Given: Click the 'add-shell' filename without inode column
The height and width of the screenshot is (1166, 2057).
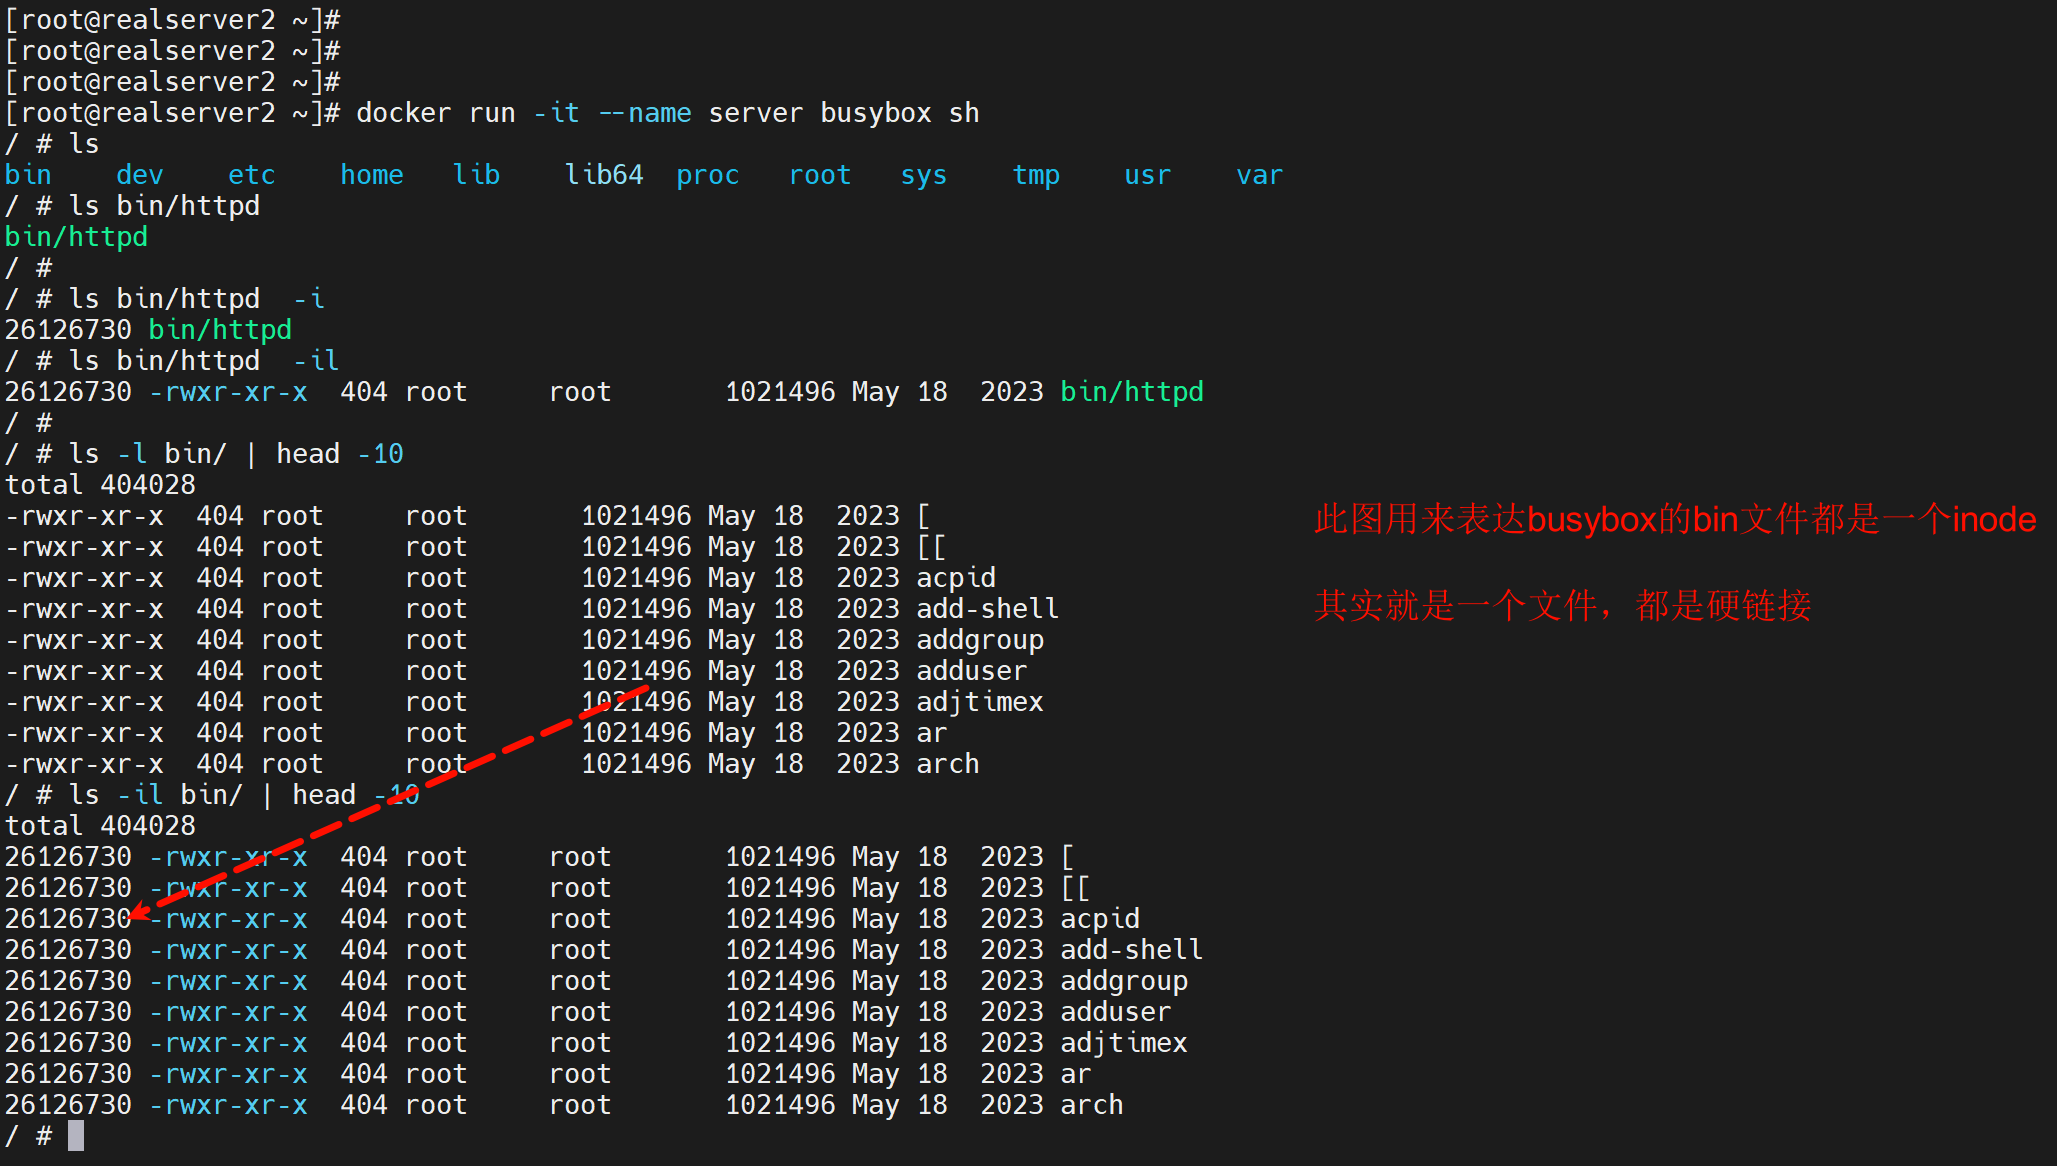Looking at the screenshot, I should 986,609.
